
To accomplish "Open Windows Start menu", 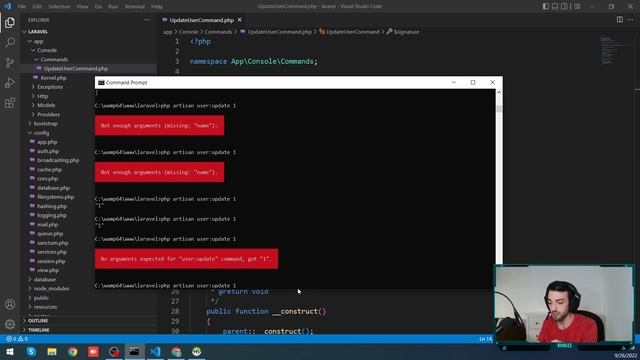I will [x=10, y=351].
